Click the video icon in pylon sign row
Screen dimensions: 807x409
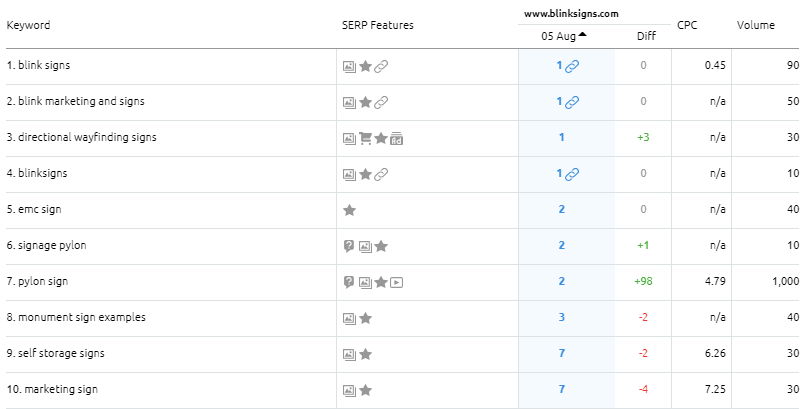tap(397, 282)
